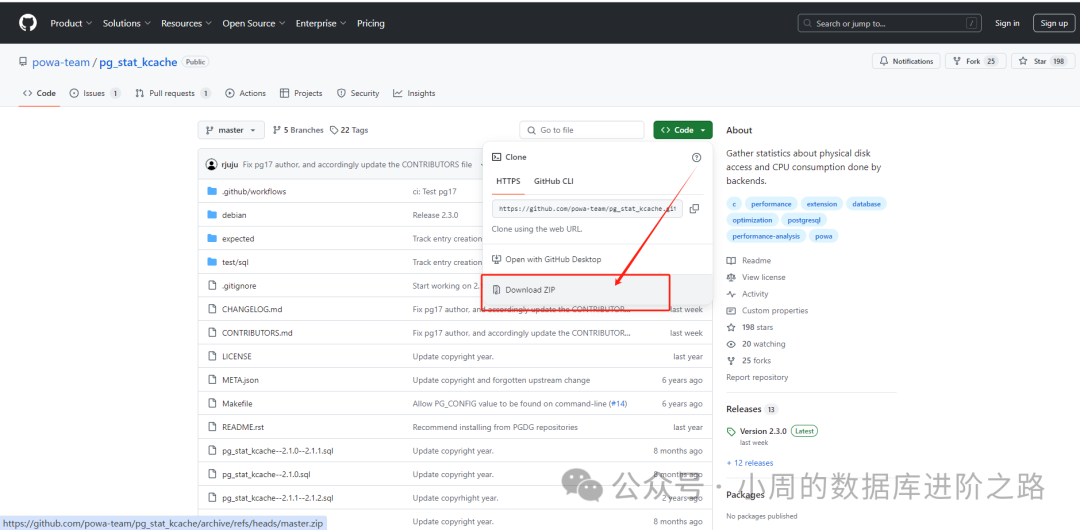The height and width of the screenshot is (530, 1080).
Task: Open the Projects tab
Action: tap(301, 93)
